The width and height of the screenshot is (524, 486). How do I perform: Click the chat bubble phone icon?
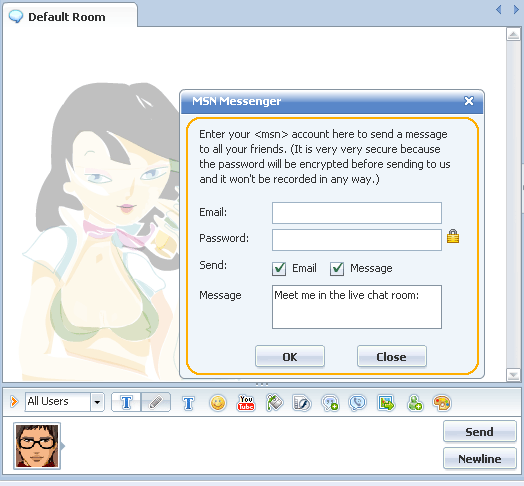(x=358, y=402)
